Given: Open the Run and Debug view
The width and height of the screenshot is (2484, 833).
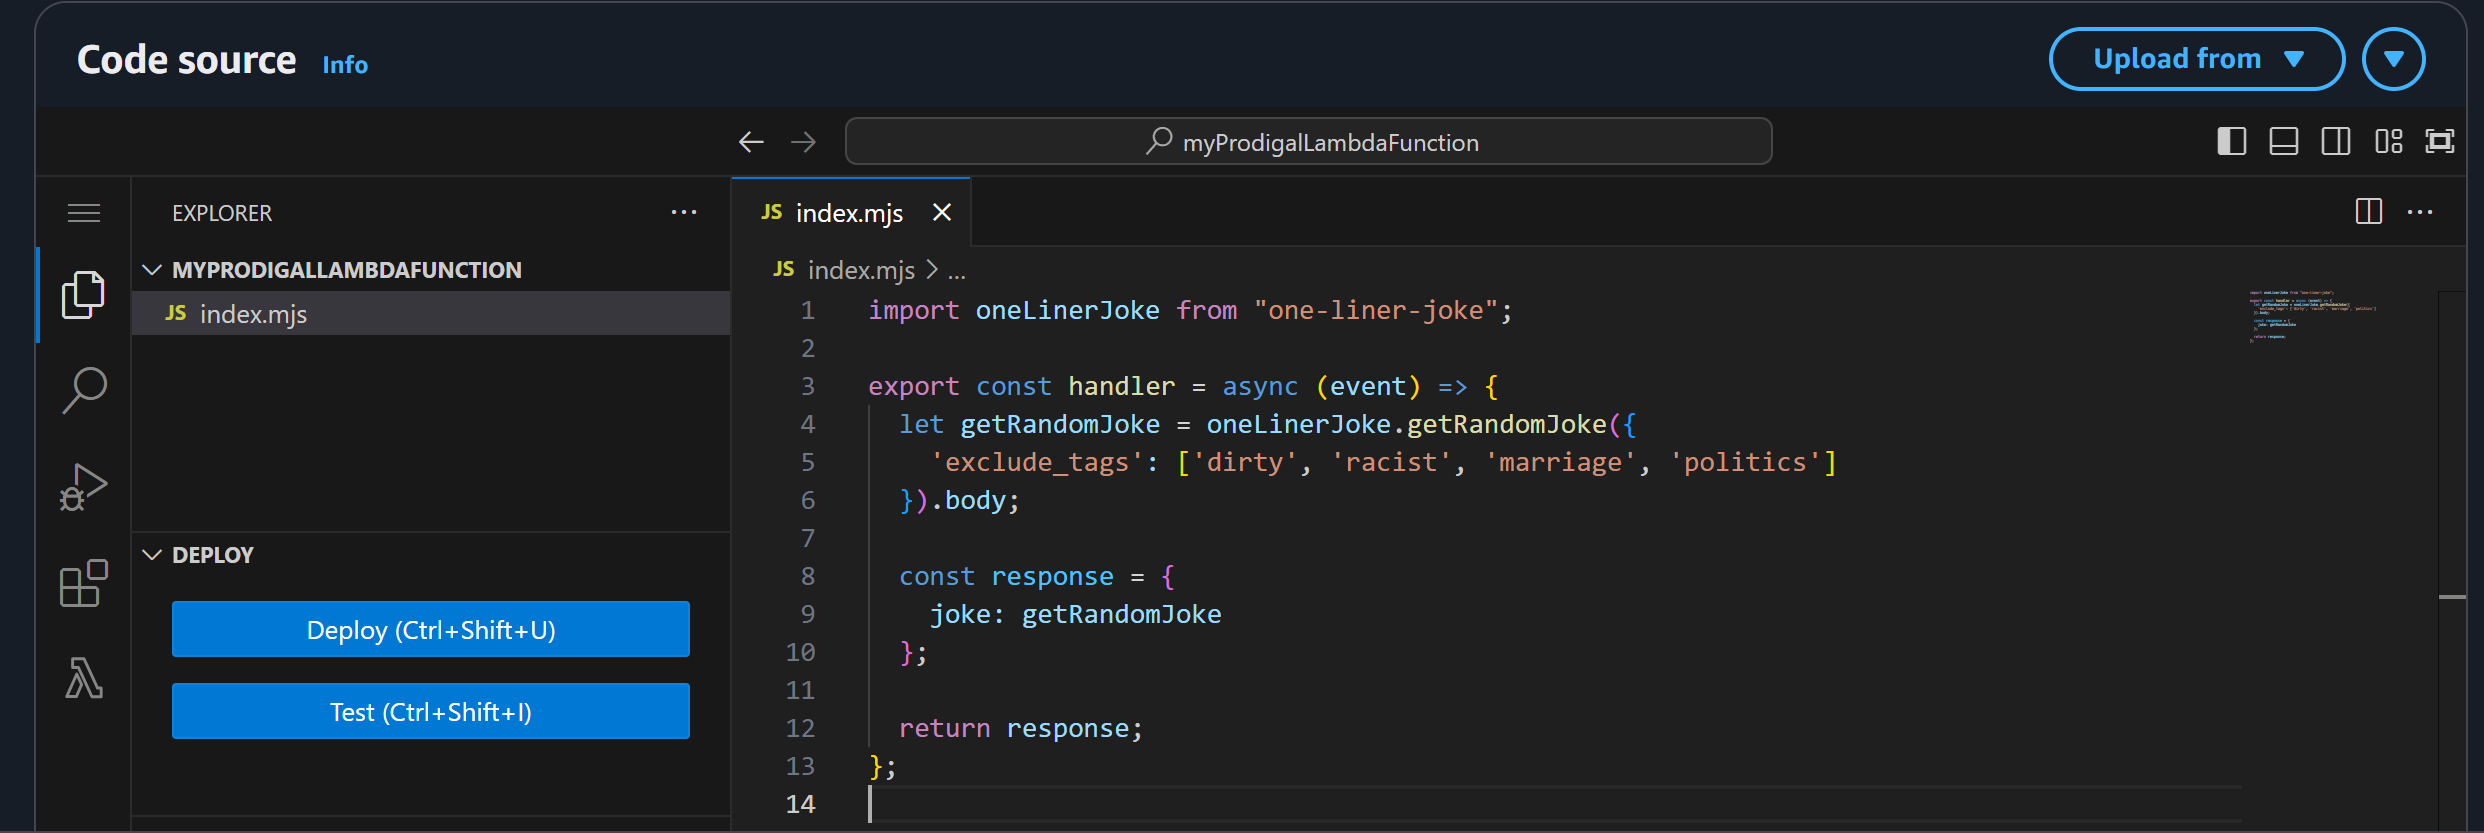Looking at the screenshot, I should tap(83, 487).
